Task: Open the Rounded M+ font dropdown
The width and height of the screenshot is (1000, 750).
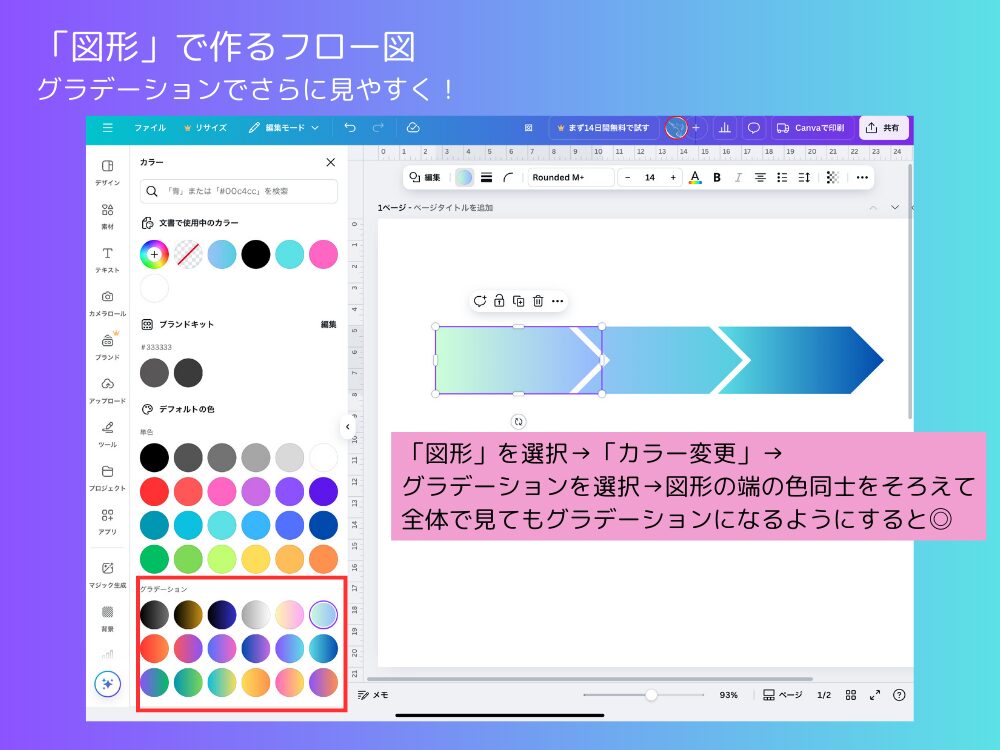Action: pyautogui.click(x=570, y=177)
